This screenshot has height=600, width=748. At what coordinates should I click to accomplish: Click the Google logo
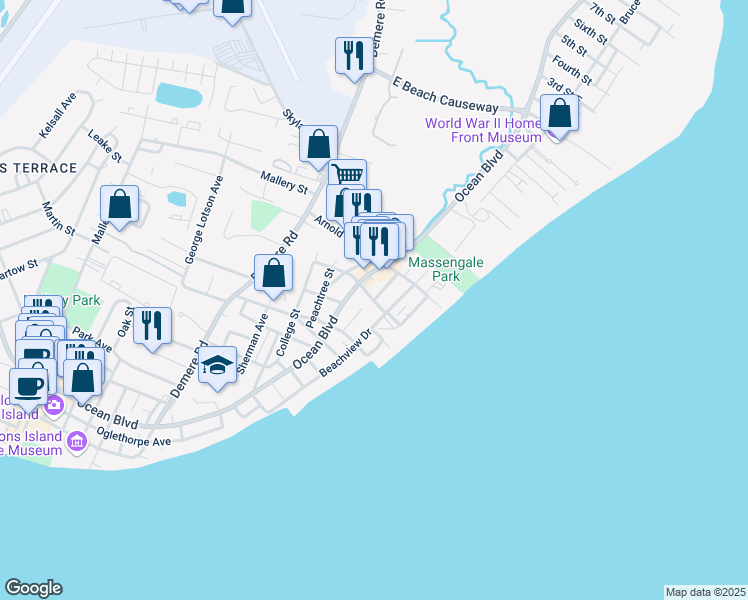33,588
